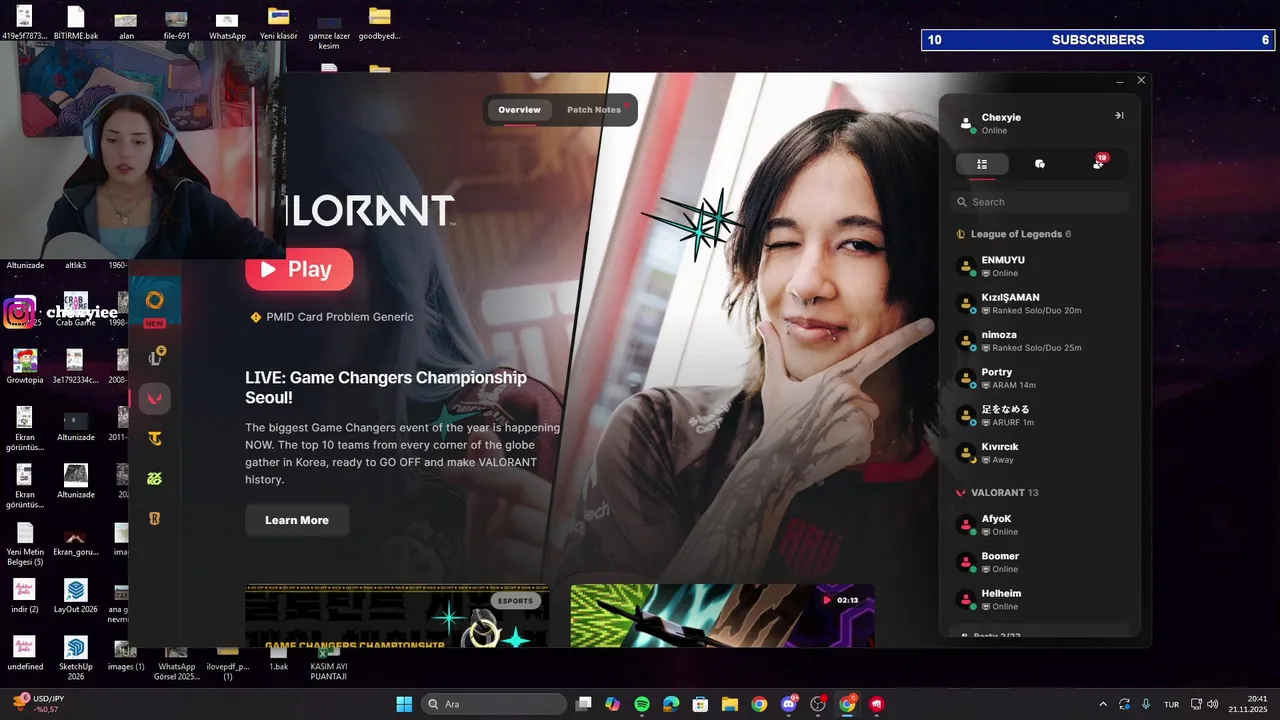Select friend Kıvırcık who is Away
1280x720 pixels.
(x=1040, y=453)
